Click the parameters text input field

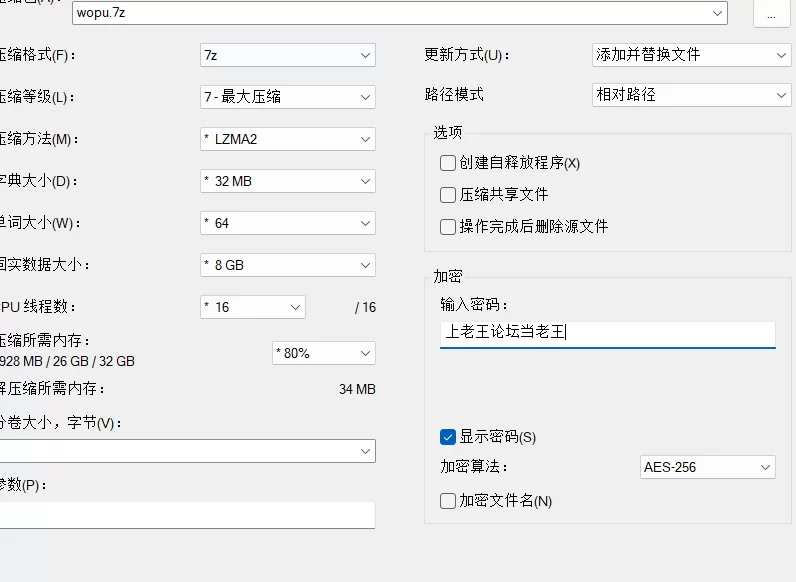click(186, 514)
